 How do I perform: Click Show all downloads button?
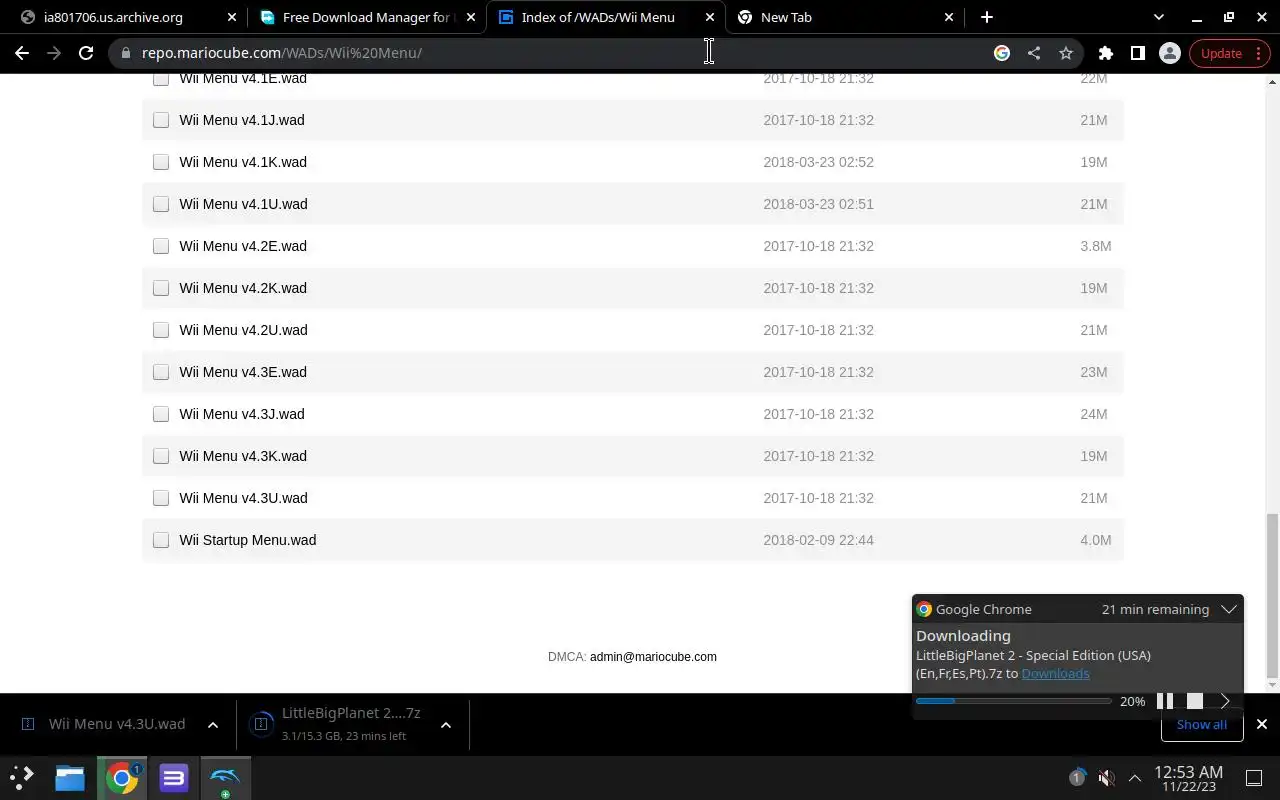click(1202, 724)
